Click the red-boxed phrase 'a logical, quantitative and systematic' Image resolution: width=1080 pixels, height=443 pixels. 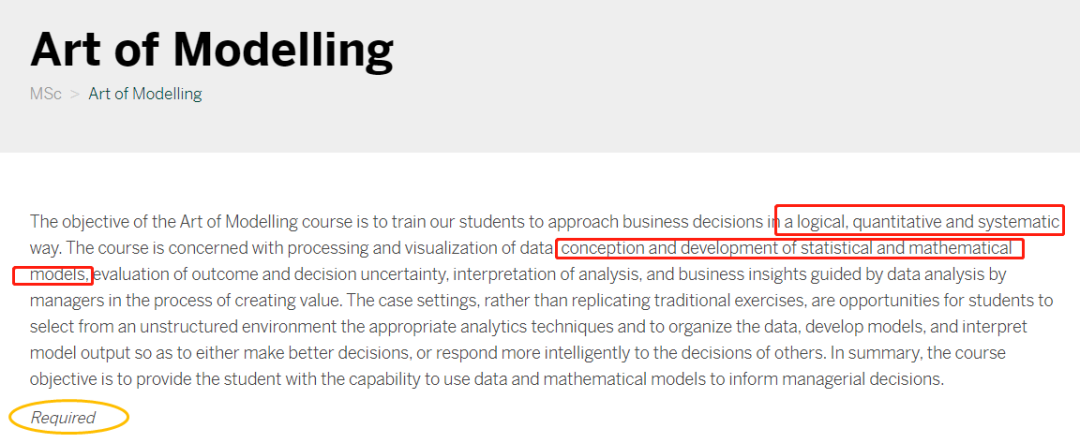tap(921, 222)
